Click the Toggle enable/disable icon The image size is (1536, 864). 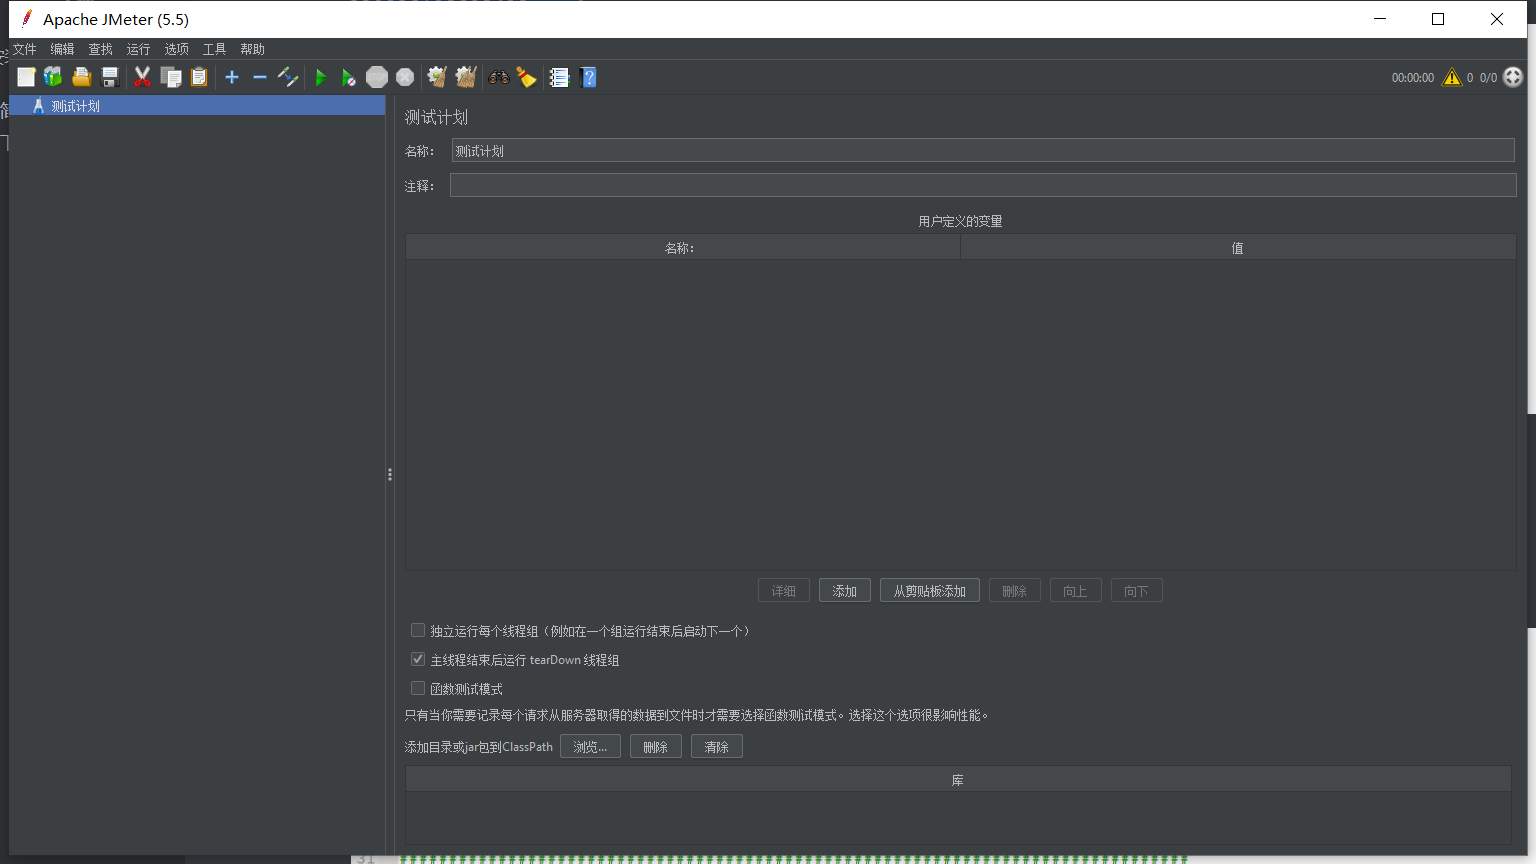[288, 77]
